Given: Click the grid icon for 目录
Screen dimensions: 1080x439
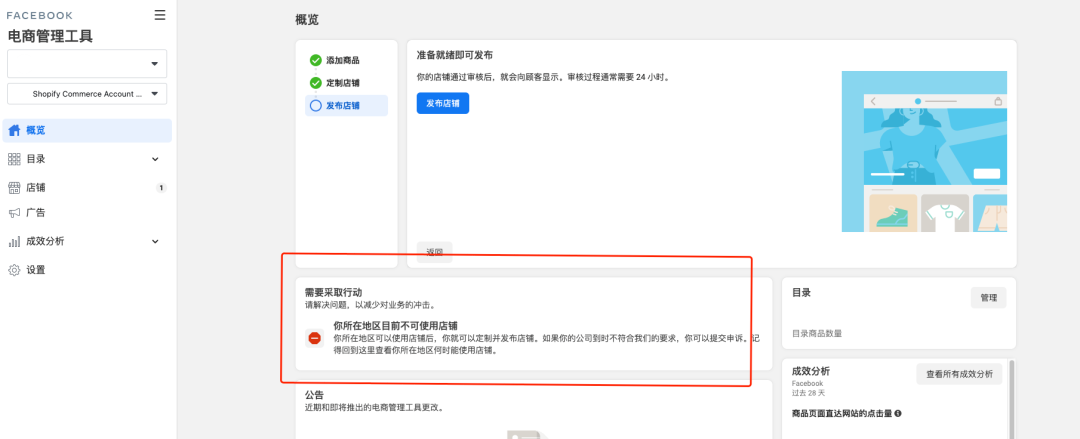Looking at the screenshot, I should 14,159.
